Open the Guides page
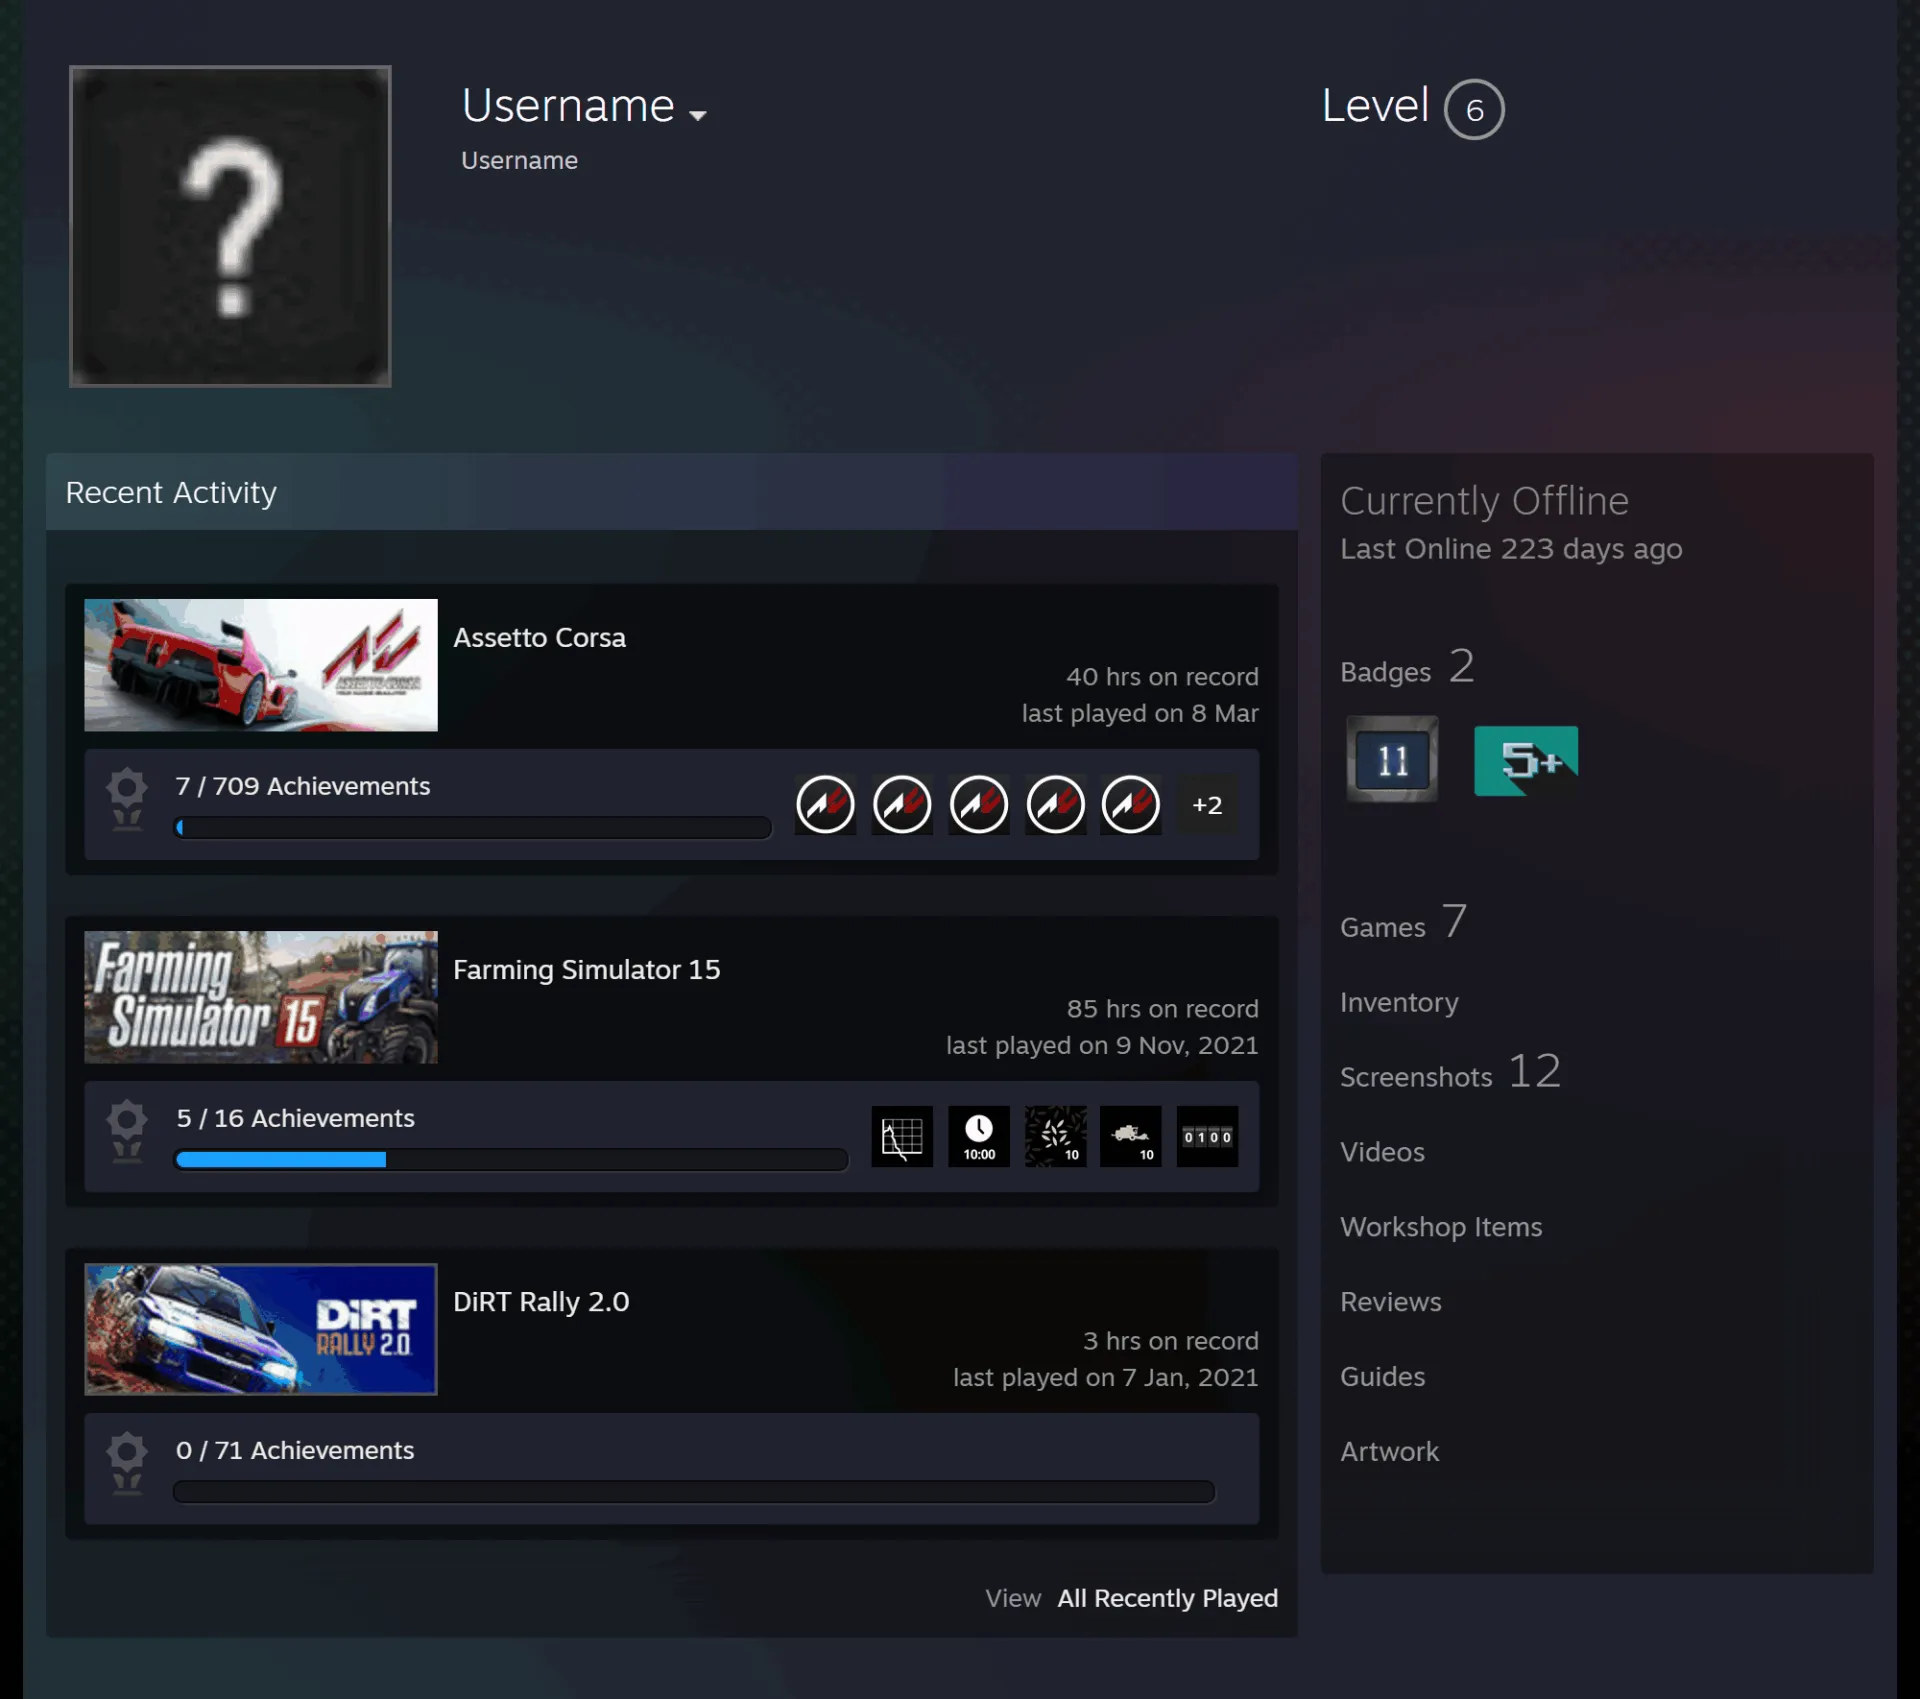 coord(1382,1376)
